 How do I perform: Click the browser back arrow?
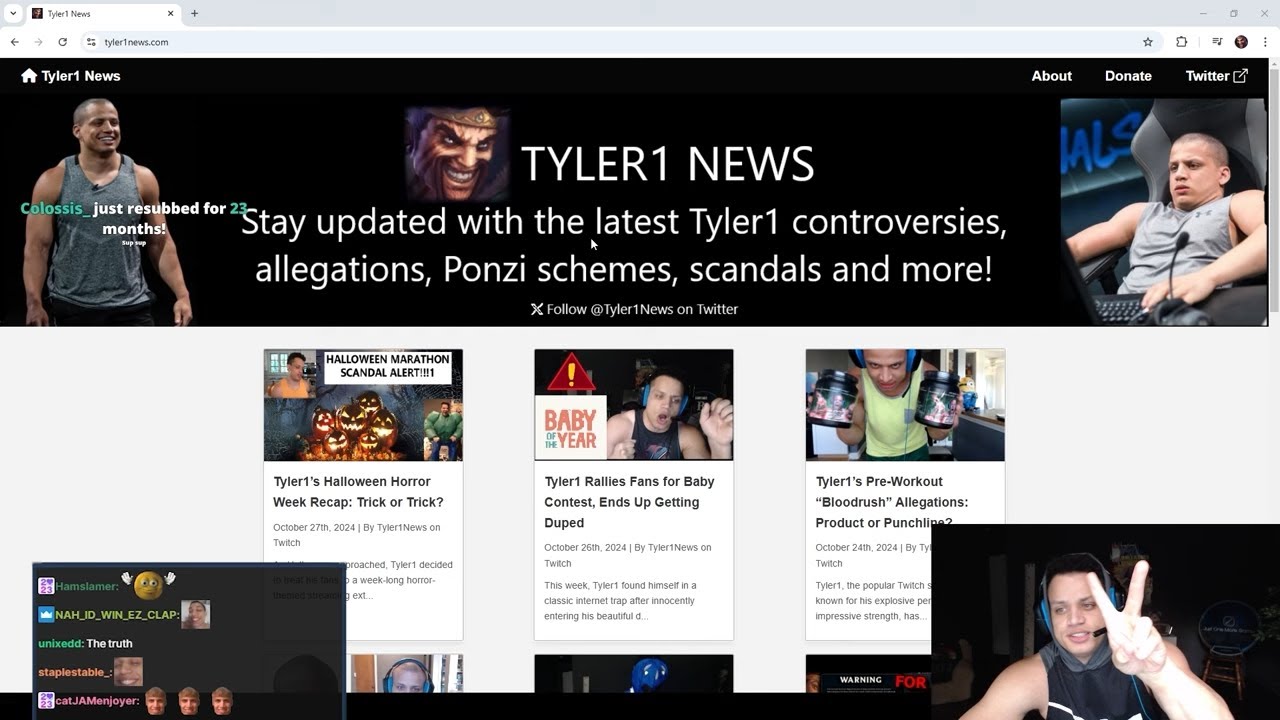(14, 42)
